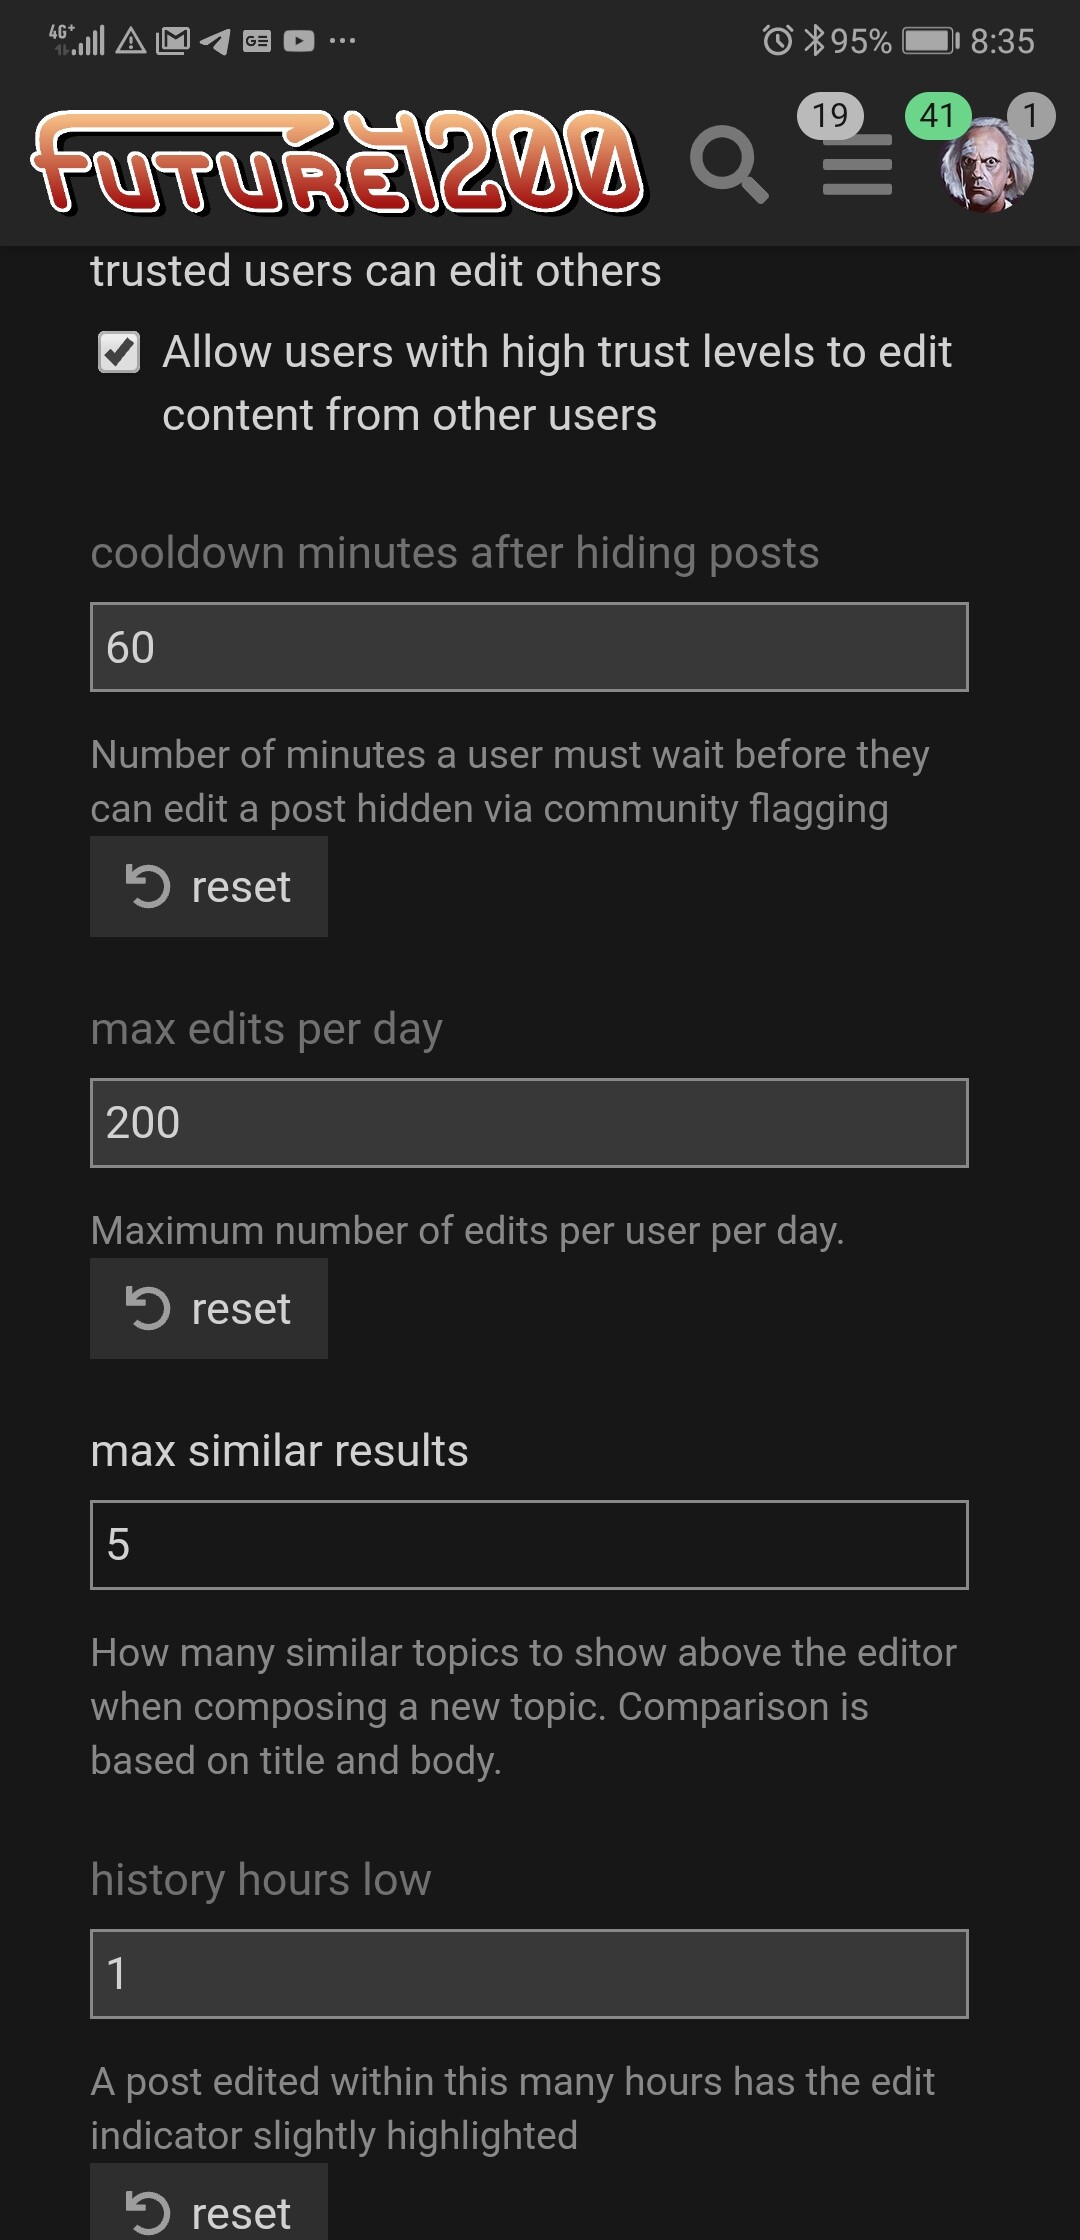Focus the history hours low field
Image resolution: width=1080 pixels, height=2240 pixels.
(529, 1974)
